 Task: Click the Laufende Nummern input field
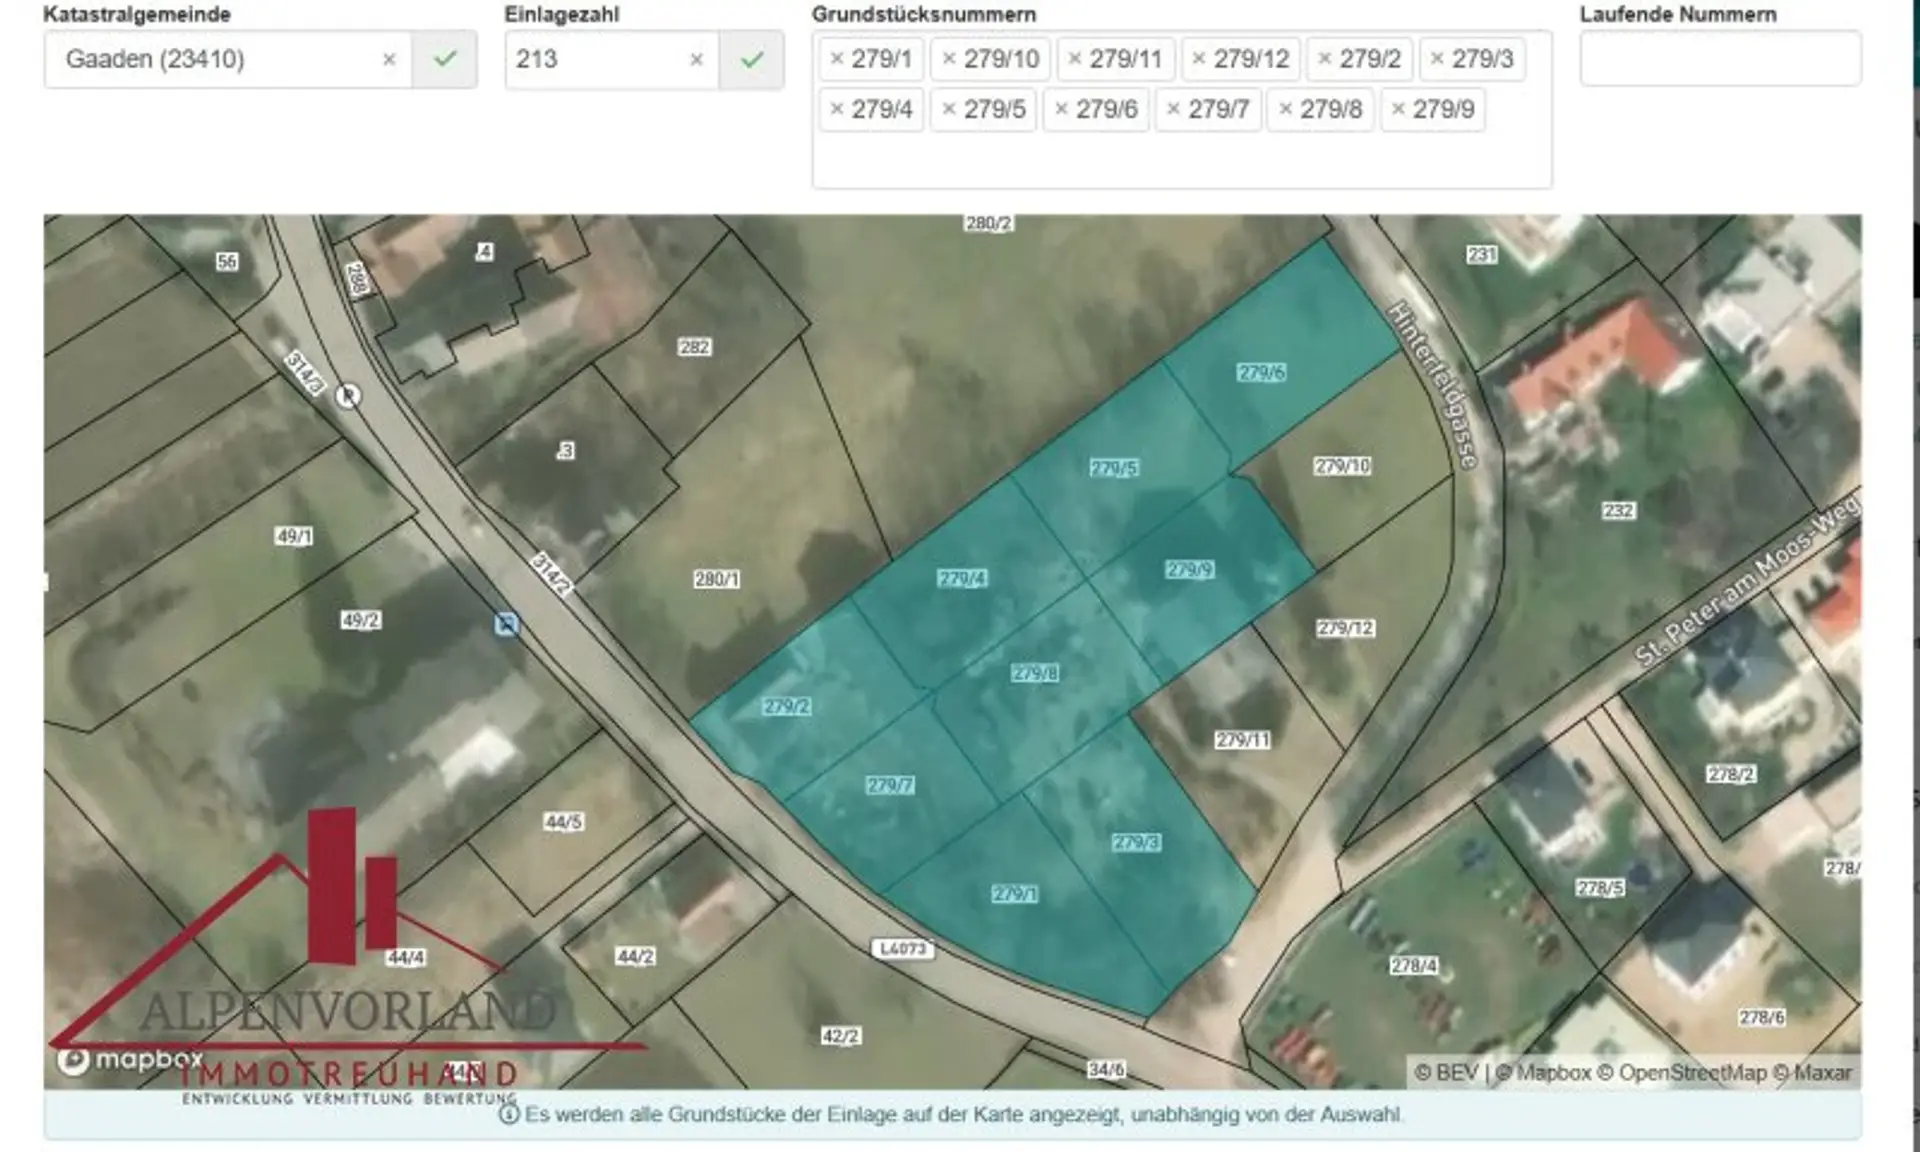click(1720, 59)
